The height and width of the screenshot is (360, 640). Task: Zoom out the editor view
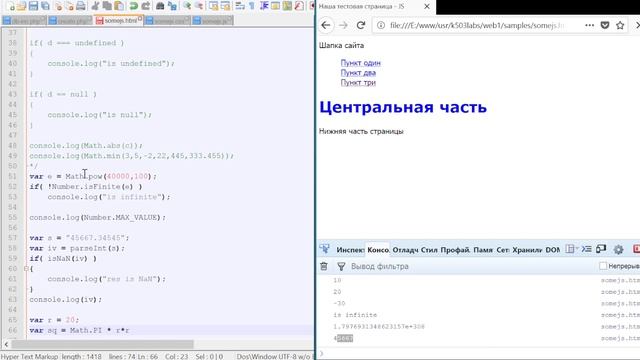199,6
